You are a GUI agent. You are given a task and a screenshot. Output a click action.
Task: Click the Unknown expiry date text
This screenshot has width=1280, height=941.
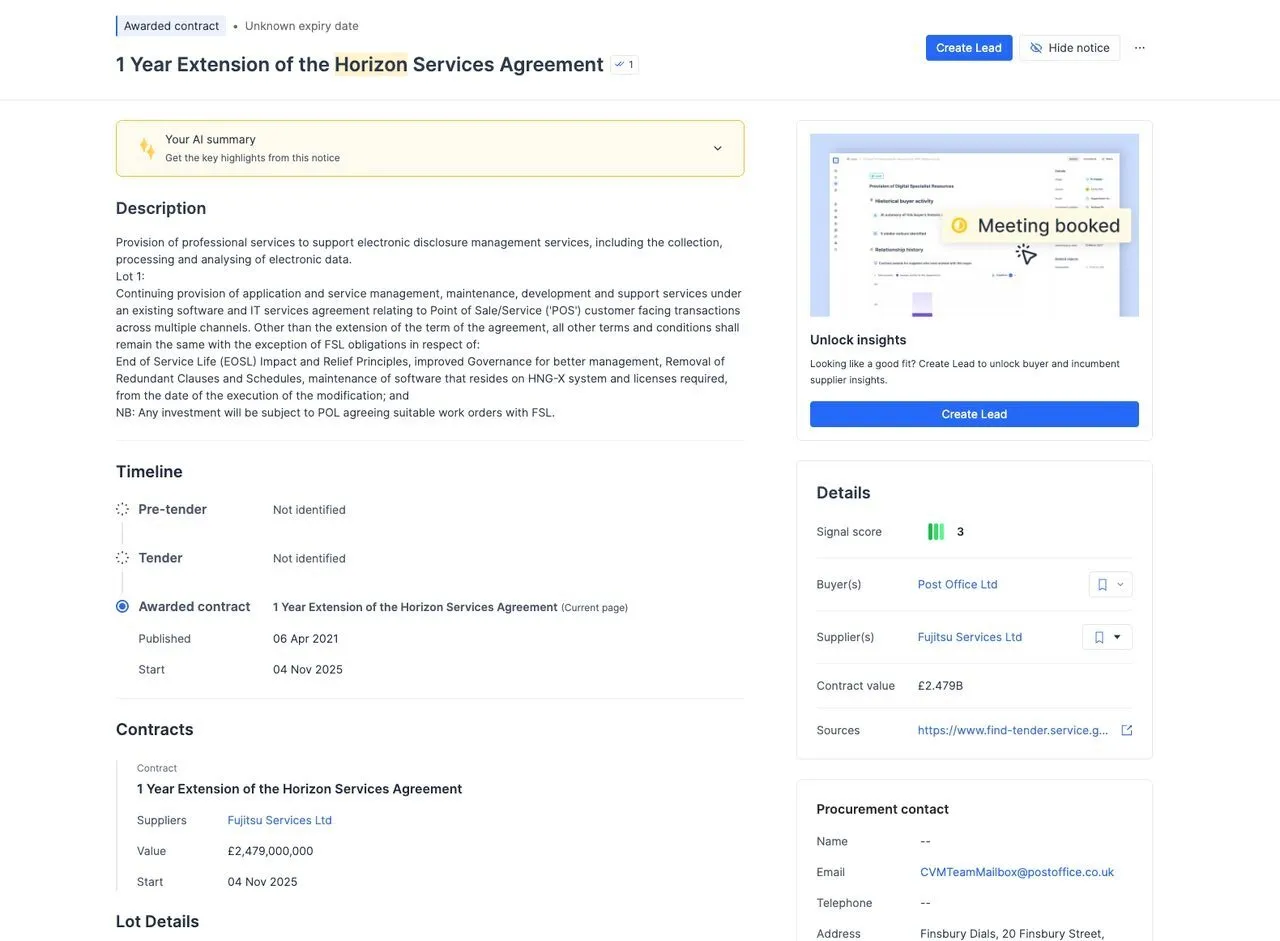pyautogui.click(x=302, y=26)
